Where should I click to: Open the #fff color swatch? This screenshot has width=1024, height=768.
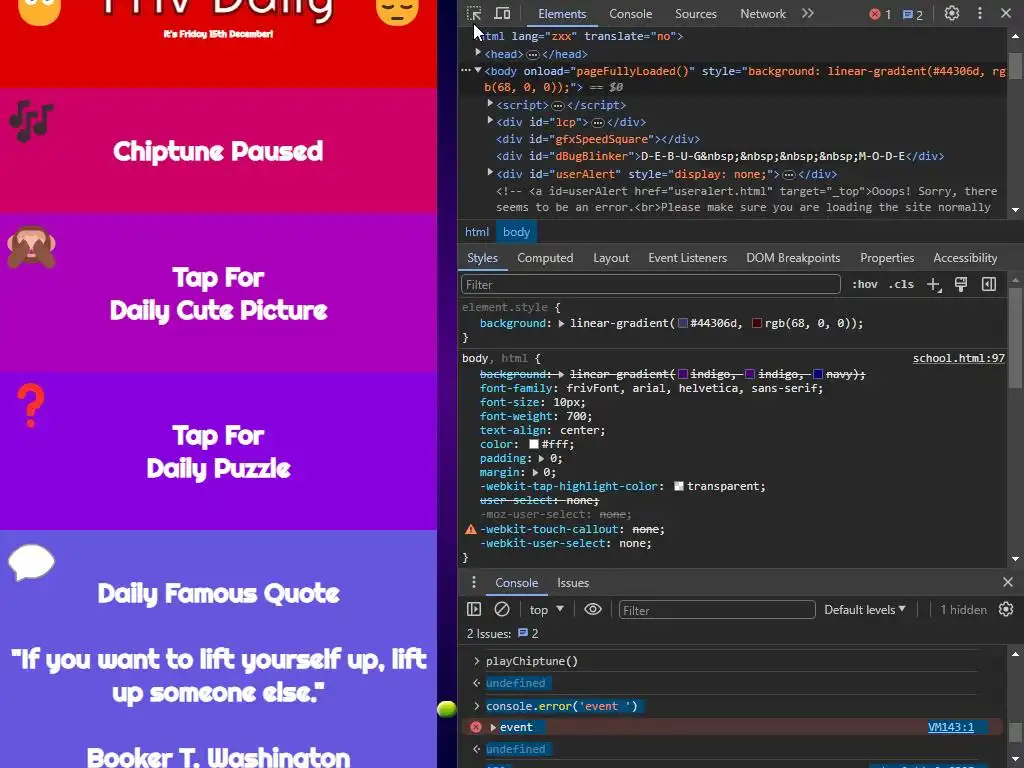click(x=534, y=444)
